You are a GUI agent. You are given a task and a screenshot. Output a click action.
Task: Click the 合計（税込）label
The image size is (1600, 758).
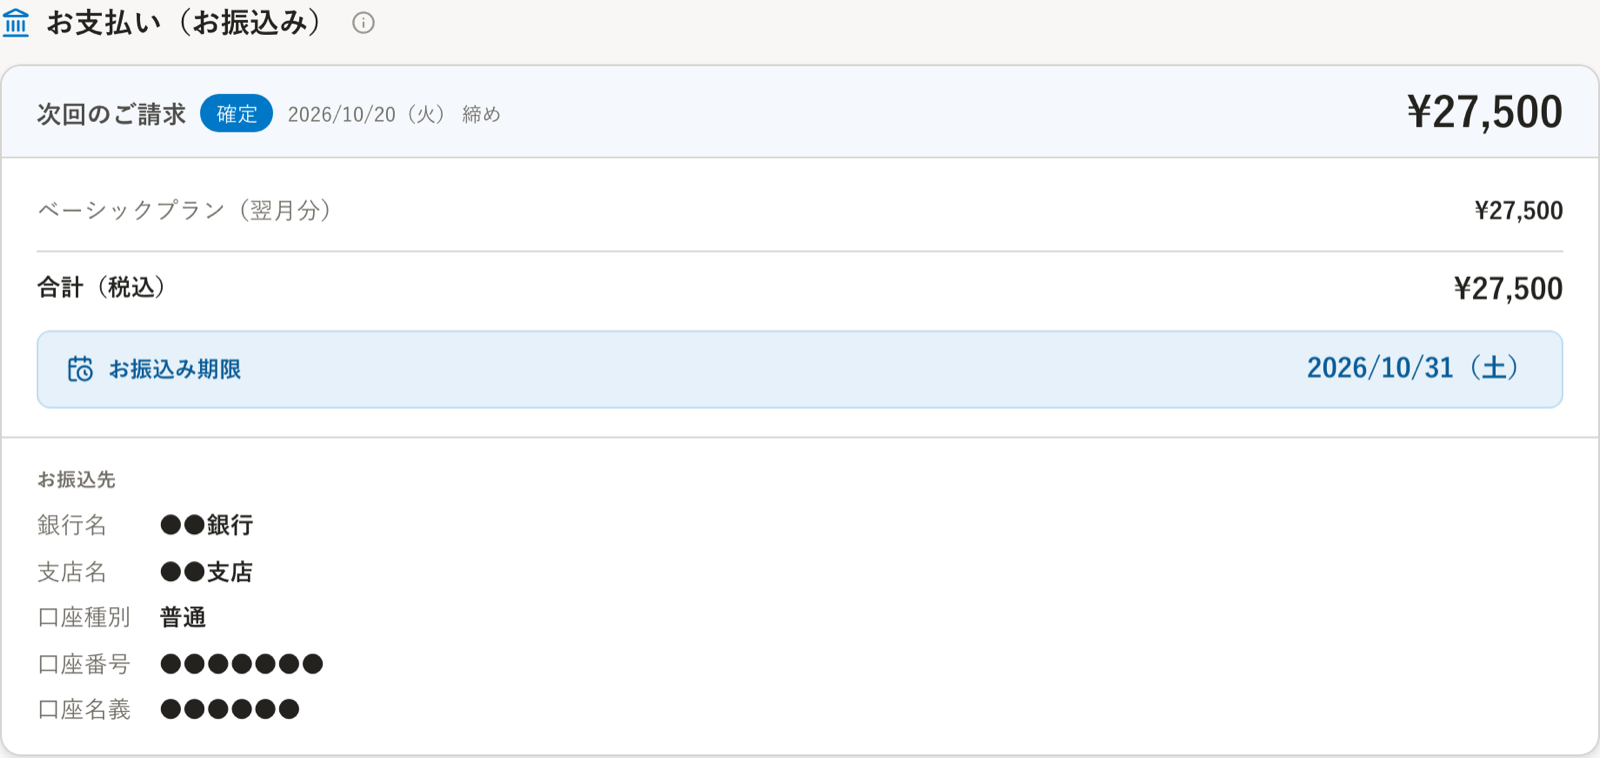(101, 287)
